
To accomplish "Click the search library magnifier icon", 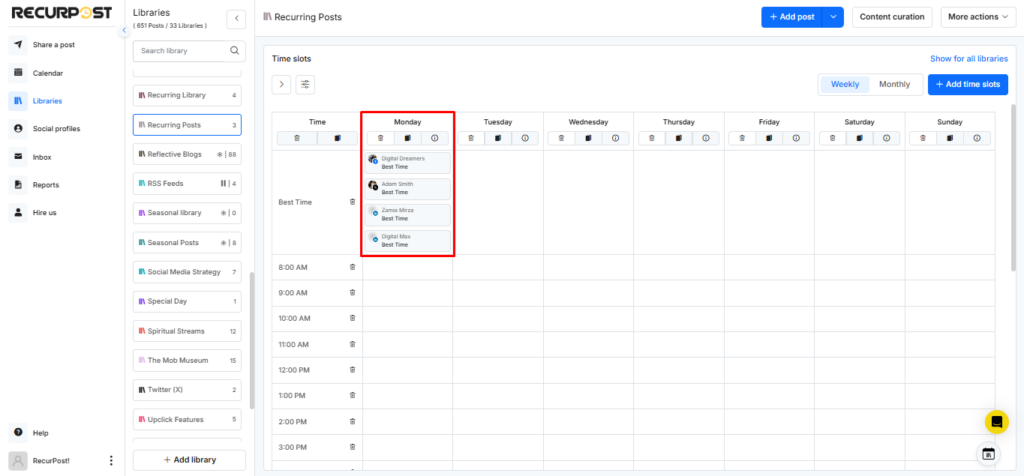I will click(x=234, y=50).
